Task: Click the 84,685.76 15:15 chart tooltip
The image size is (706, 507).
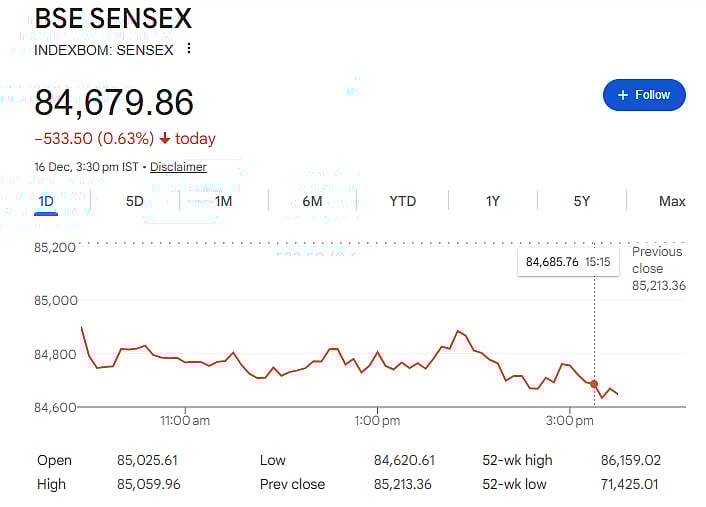Action: click(x=567, y=262)
